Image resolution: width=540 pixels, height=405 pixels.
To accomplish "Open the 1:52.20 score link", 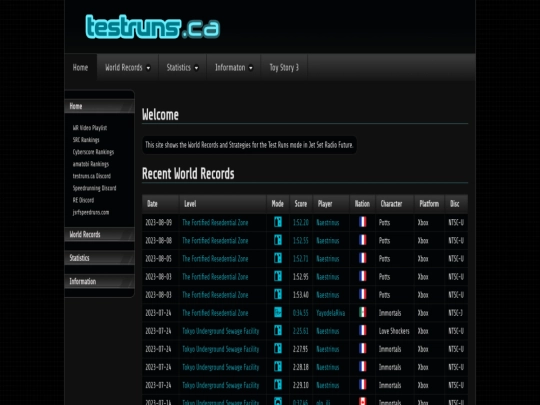I will click(x=301, y=222).
